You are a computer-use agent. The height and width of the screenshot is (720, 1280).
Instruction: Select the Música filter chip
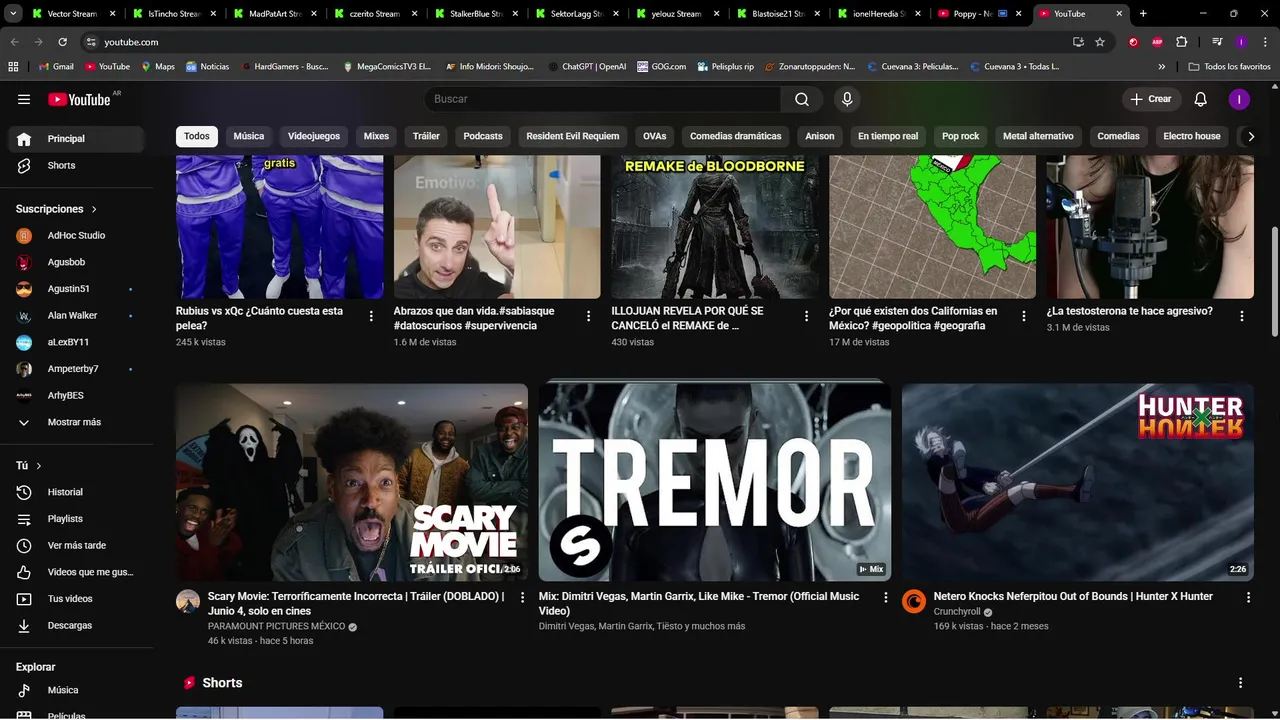coord(249,136)
